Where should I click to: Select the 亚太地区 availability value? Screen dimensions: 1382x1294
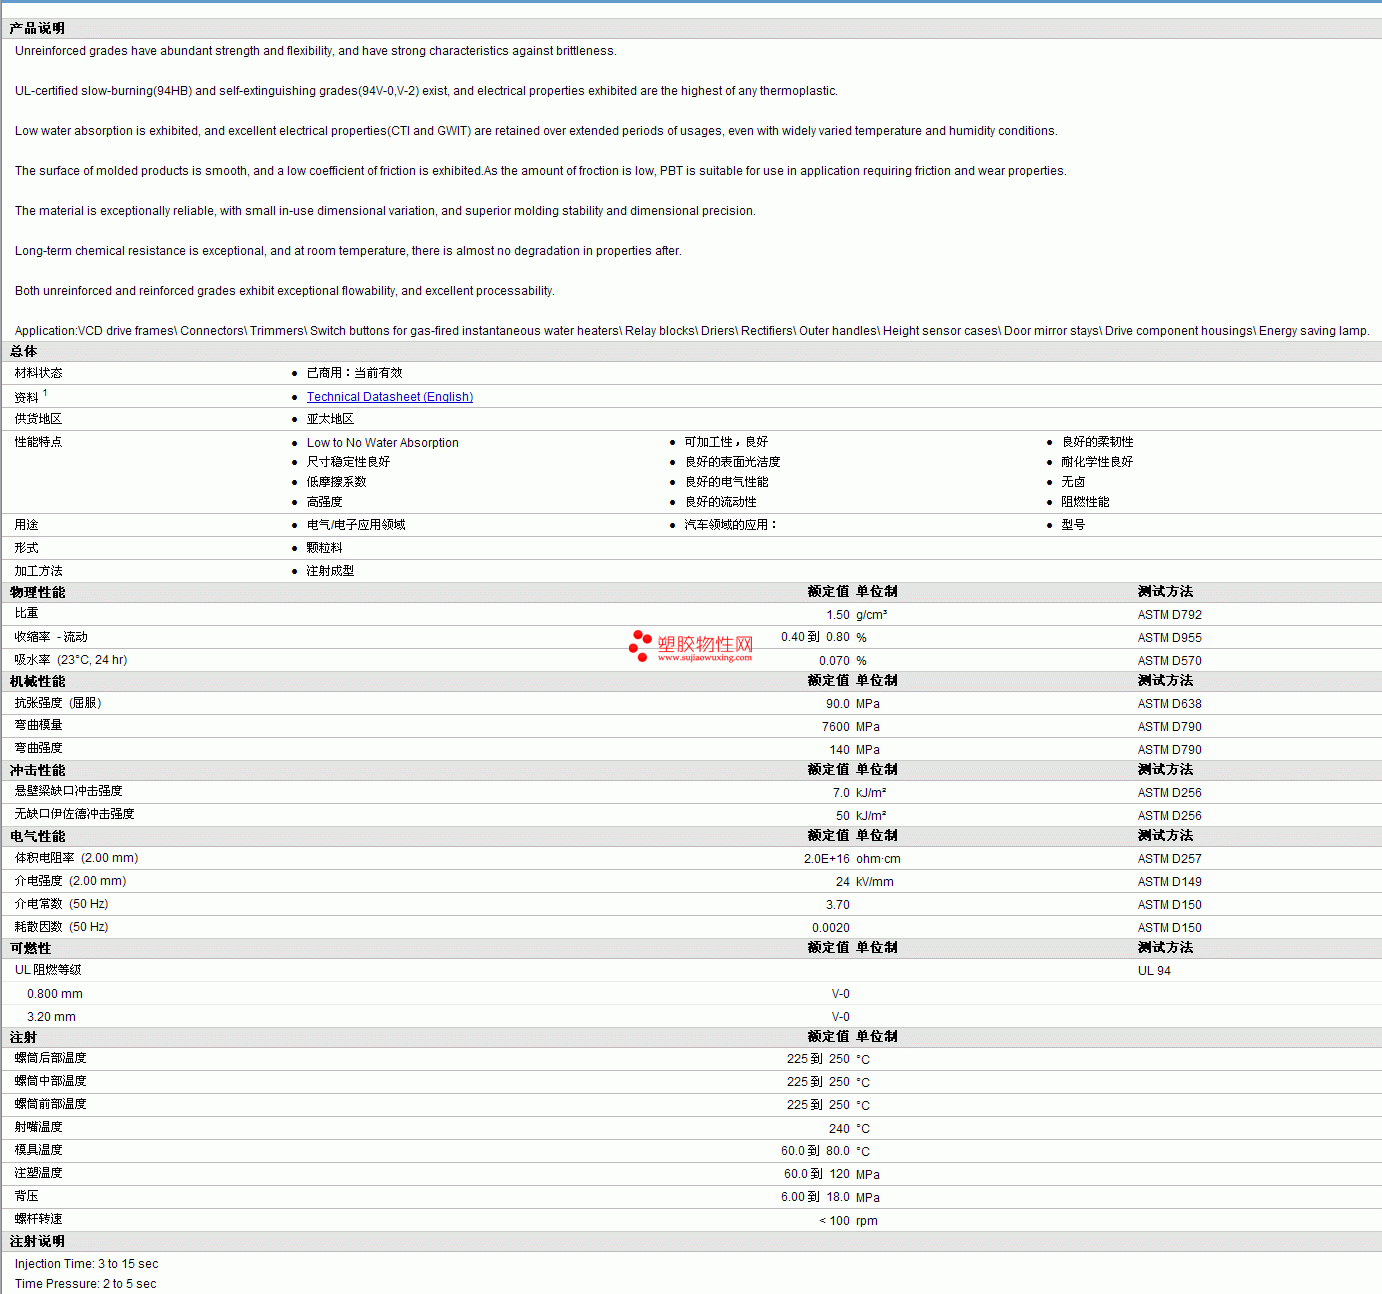click(x=331, y=419)
